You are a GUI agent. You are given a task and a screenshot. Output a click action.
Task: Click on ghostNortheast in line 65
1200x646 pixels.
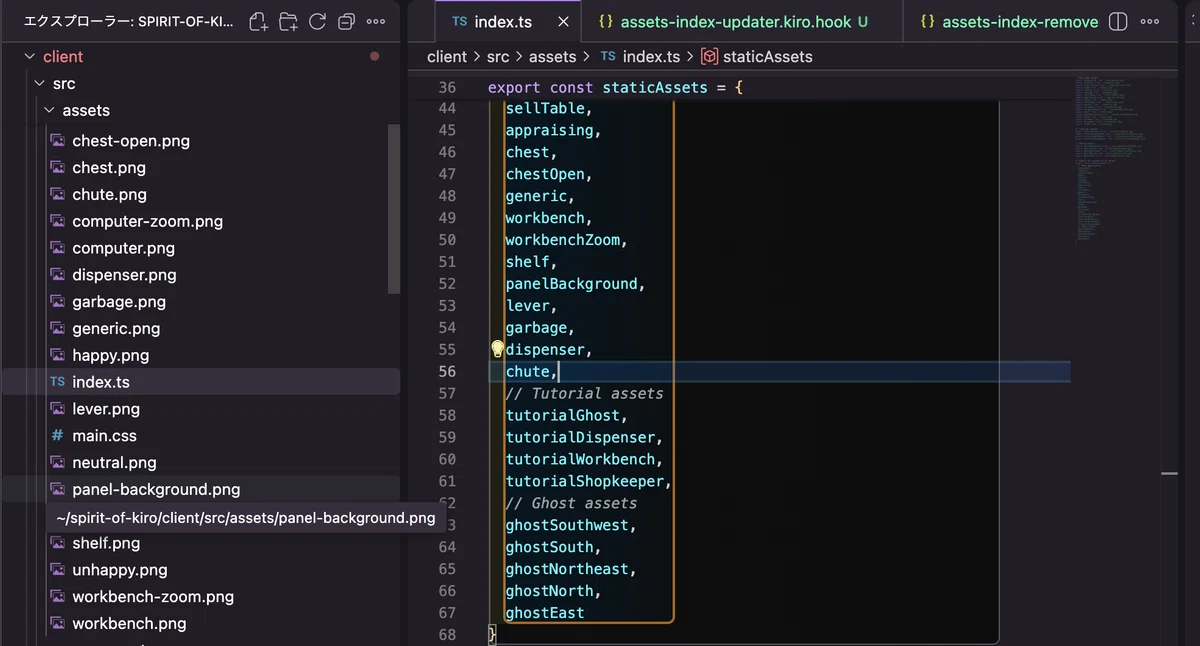click(566, 569)
